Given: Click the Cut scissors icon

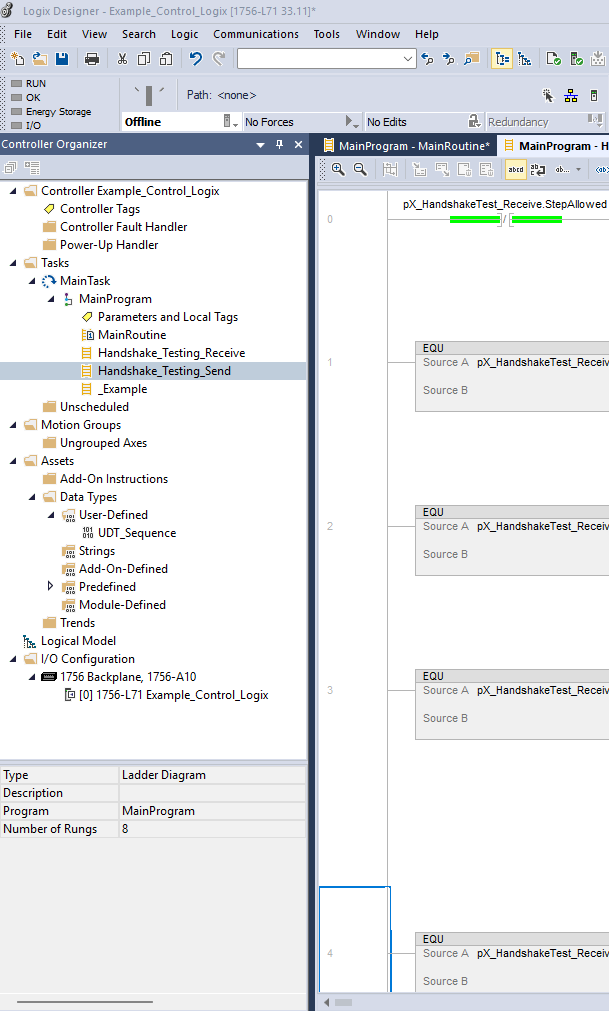Looking at the screenshot, I should pos(122,60).
